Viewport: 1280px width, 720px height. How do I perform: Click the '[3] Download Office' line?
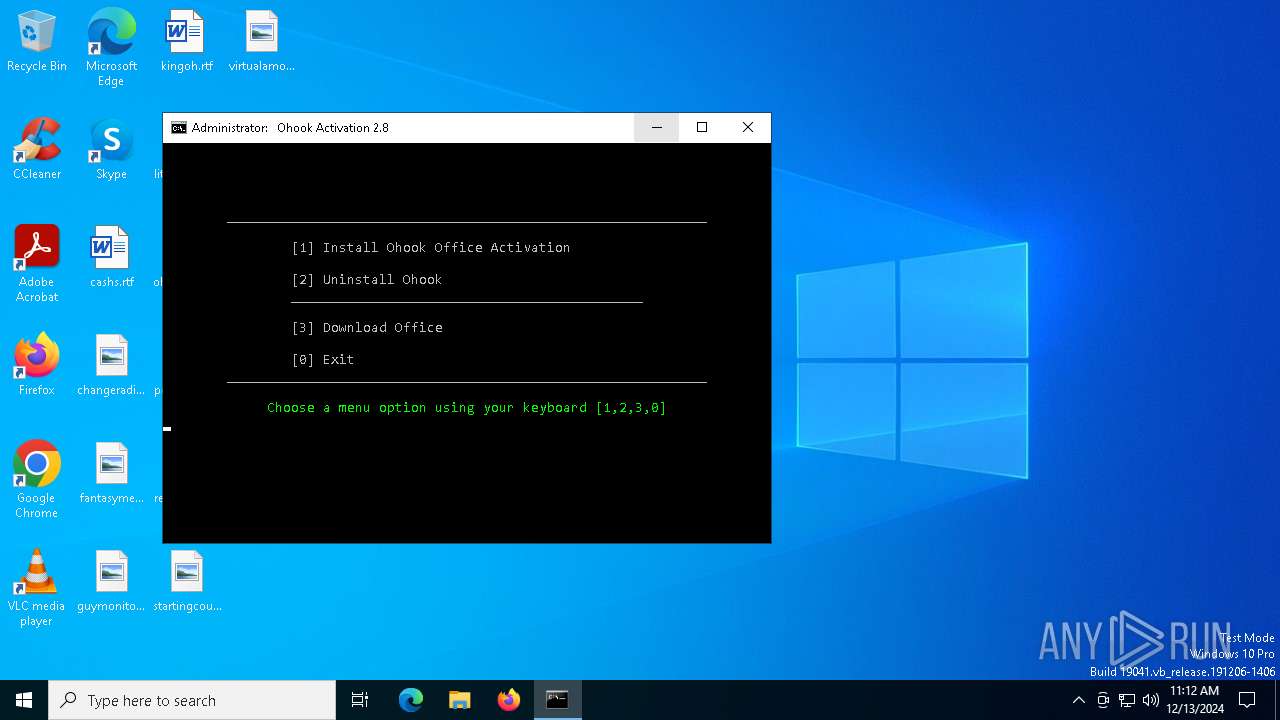click(367, 327)
